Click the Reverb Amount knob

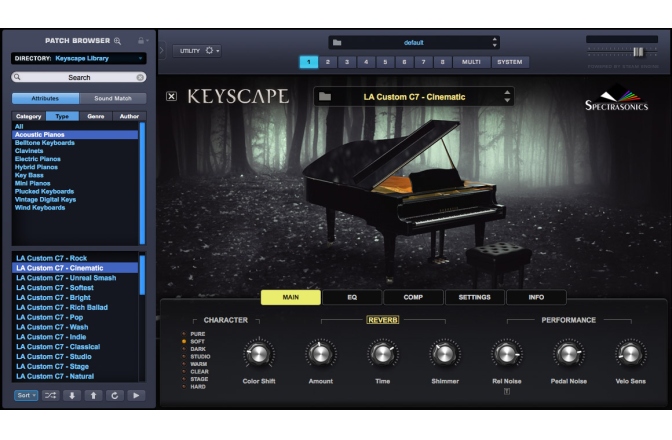[321, 353]
